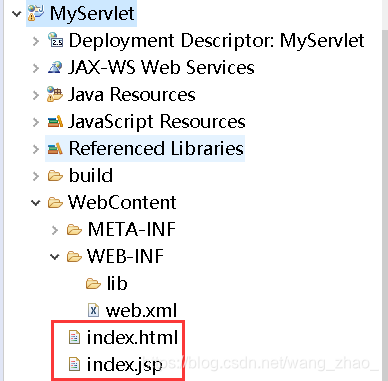The image size is (388, 381).
Task: Select the Referenced Libraries label
Action: tap(156, 149)
